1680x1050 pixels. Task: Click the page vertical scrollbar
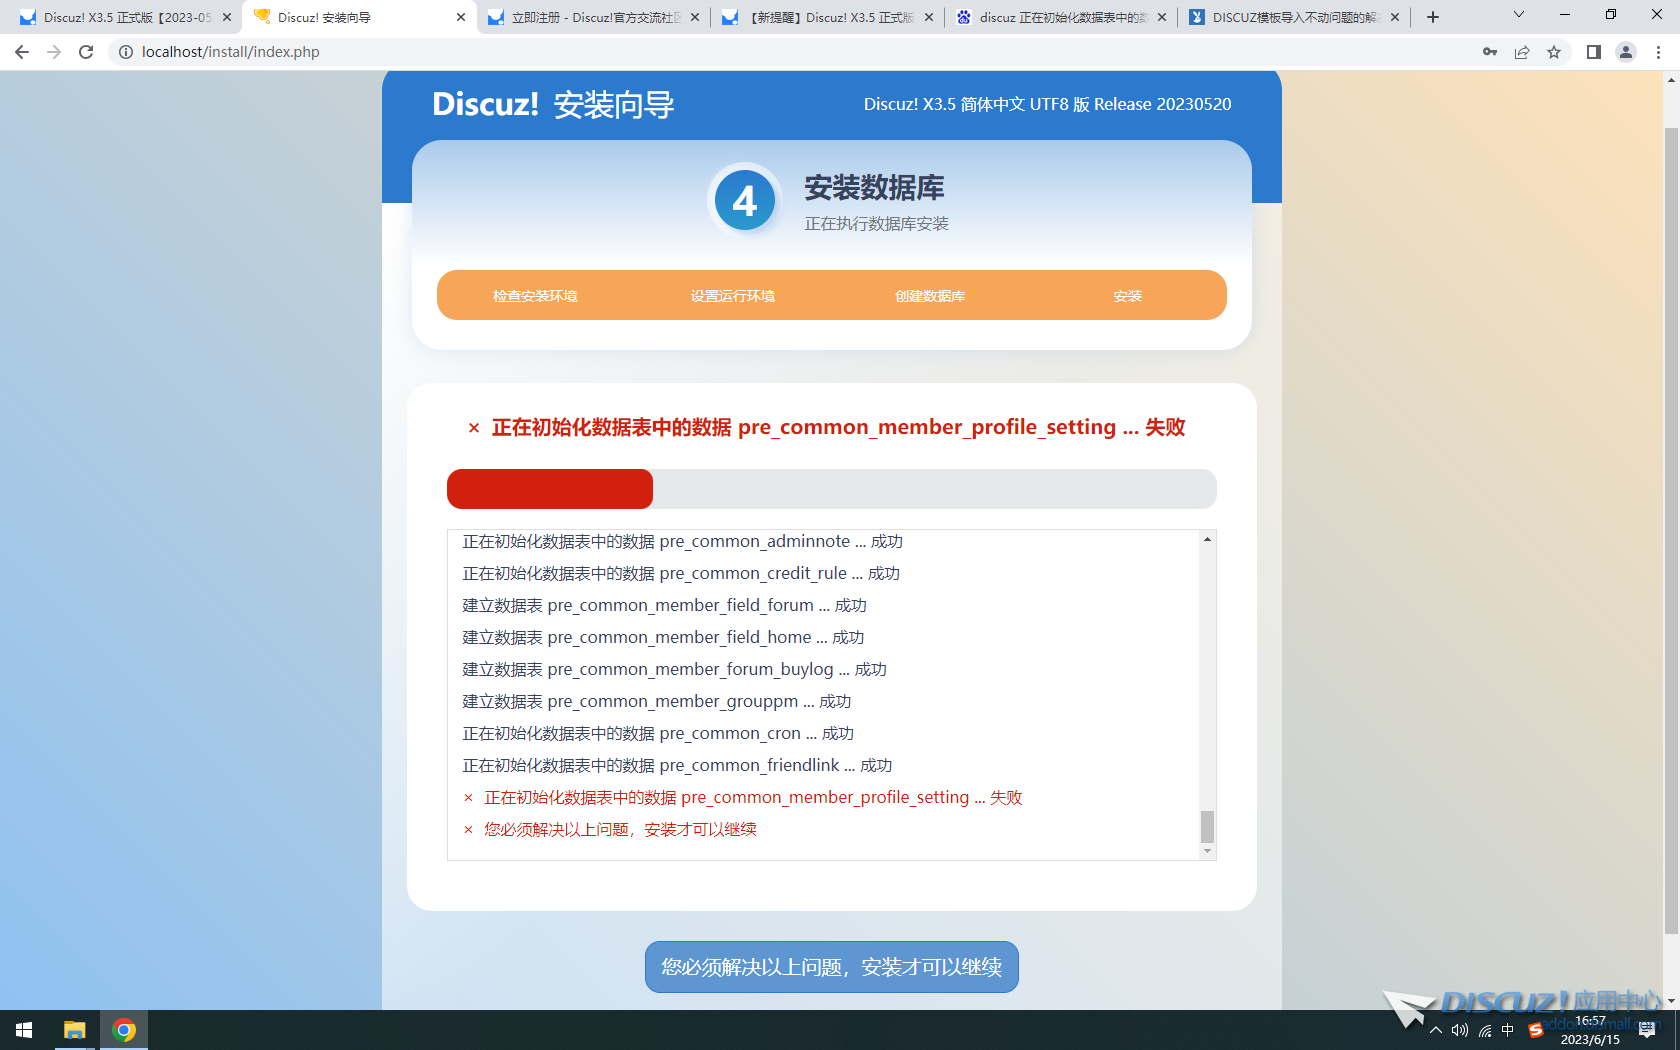(1671, 530)
